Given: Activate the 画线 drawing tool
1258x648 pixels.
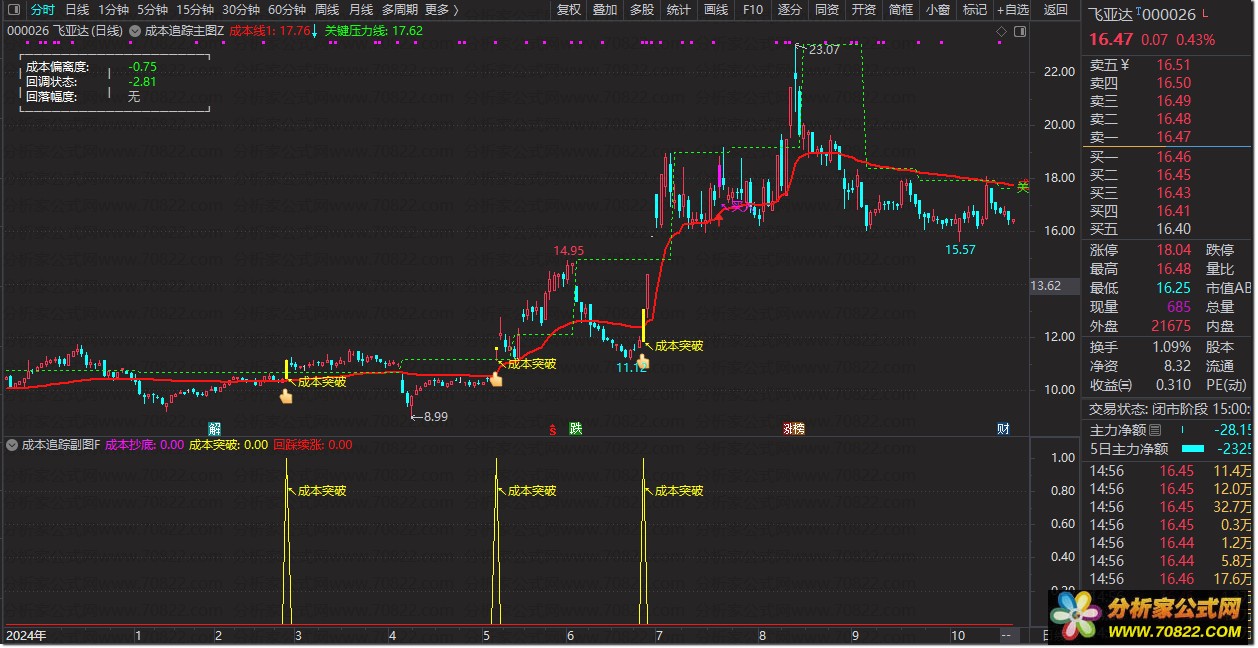Looking at the screenshot, I should pos(716,10).
